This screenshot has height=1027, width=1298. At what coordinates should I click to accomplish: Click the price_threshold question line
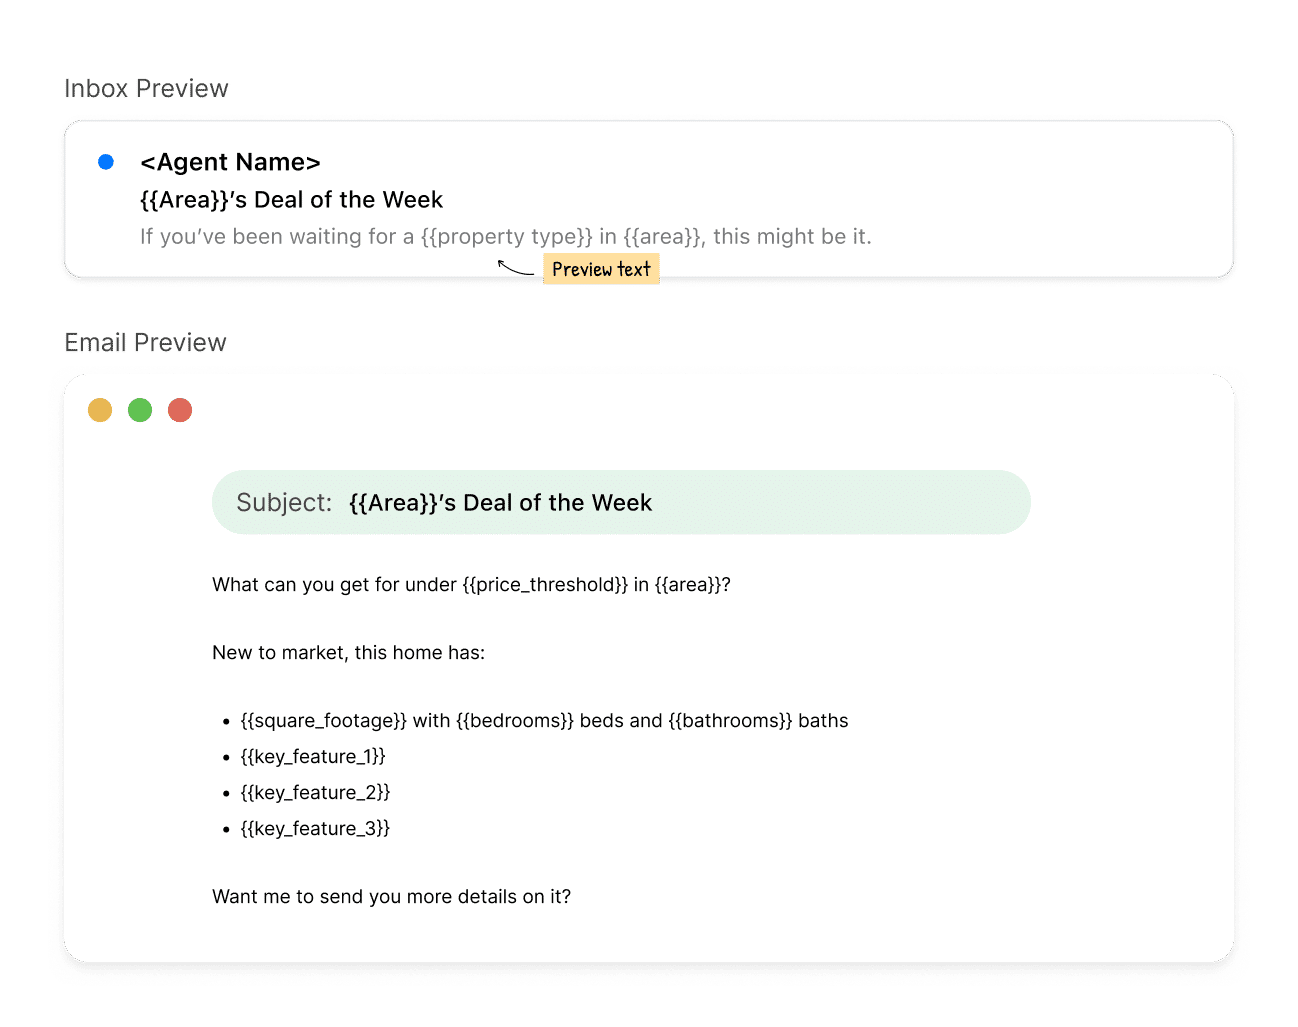coord(471,585)
